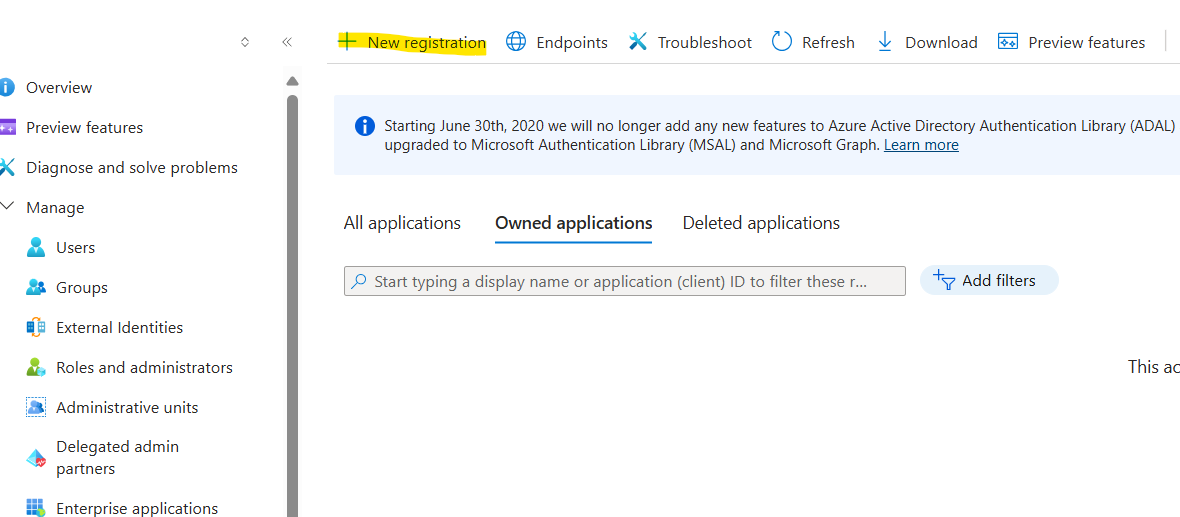Click the Download arrow icon
Screen dimensions: 1180x517
885,41
